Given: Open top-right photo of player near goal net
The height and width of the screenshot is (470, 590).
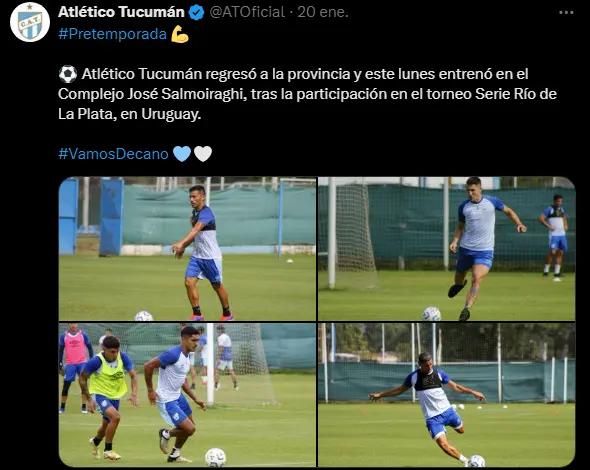Looking at the screenshot, I should point(447,249).
